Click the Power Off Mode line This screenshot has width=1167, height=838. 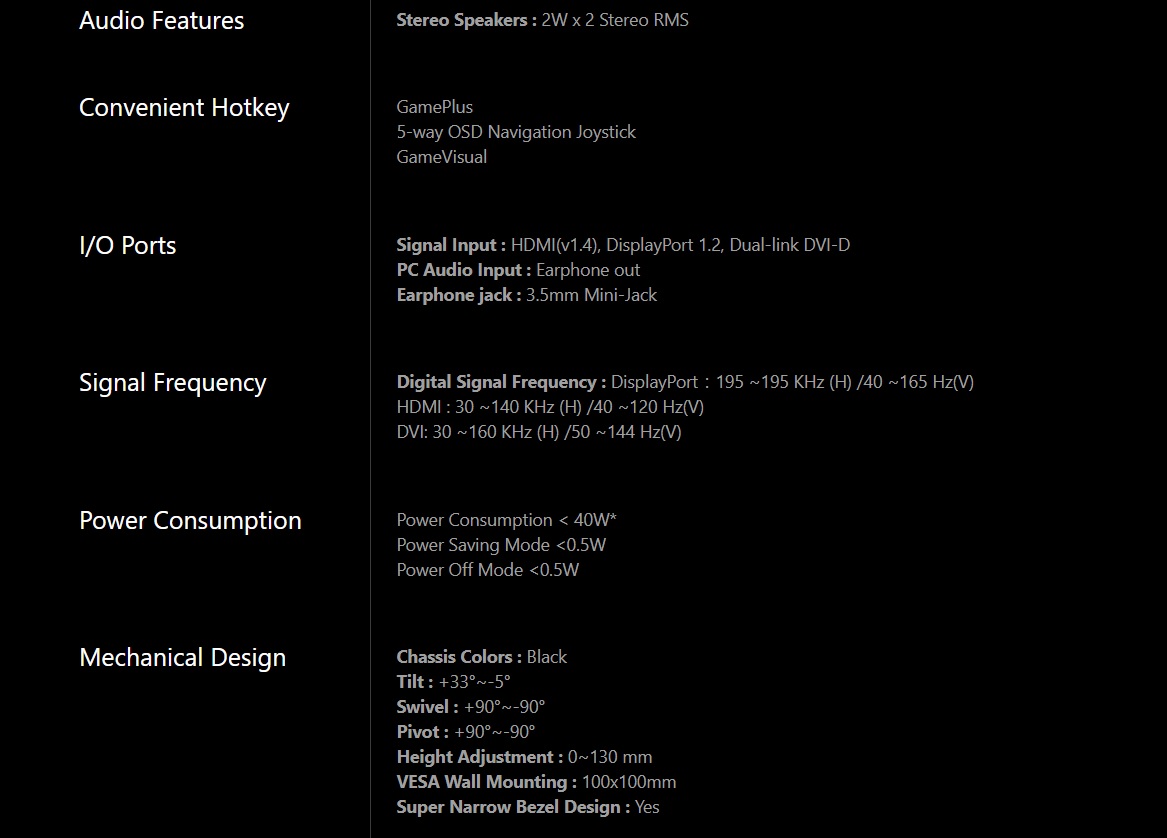tap(487, 570)
